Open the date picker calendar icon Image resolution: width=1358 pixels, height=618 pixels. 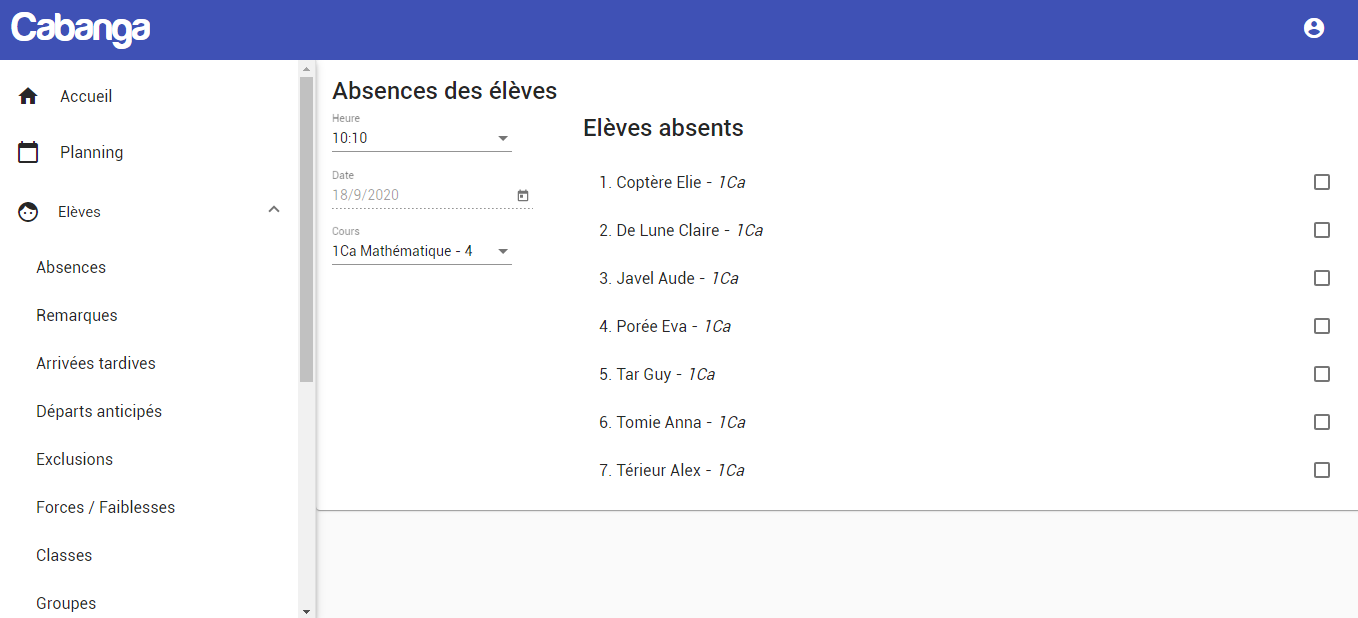pos(523,195)
